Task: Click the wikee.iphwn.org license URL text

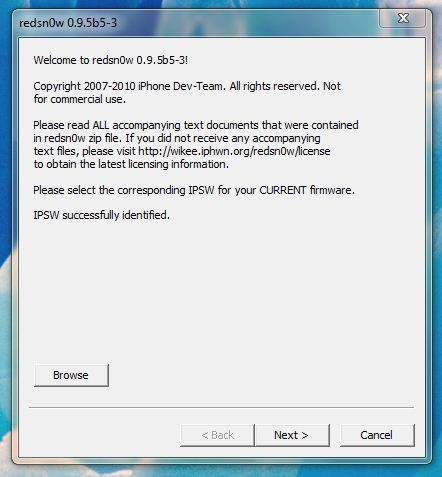Action: 234,151
